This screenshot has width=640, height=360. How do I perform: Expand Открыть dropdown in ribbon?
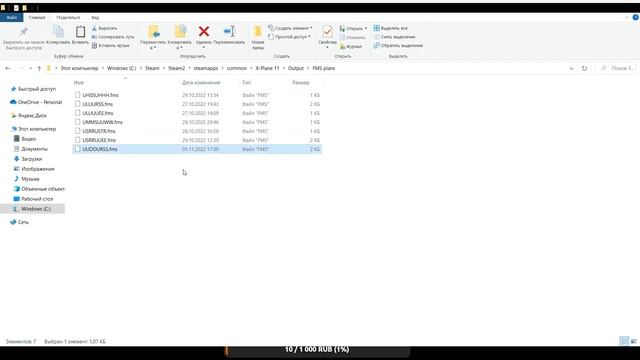point(353,28)
